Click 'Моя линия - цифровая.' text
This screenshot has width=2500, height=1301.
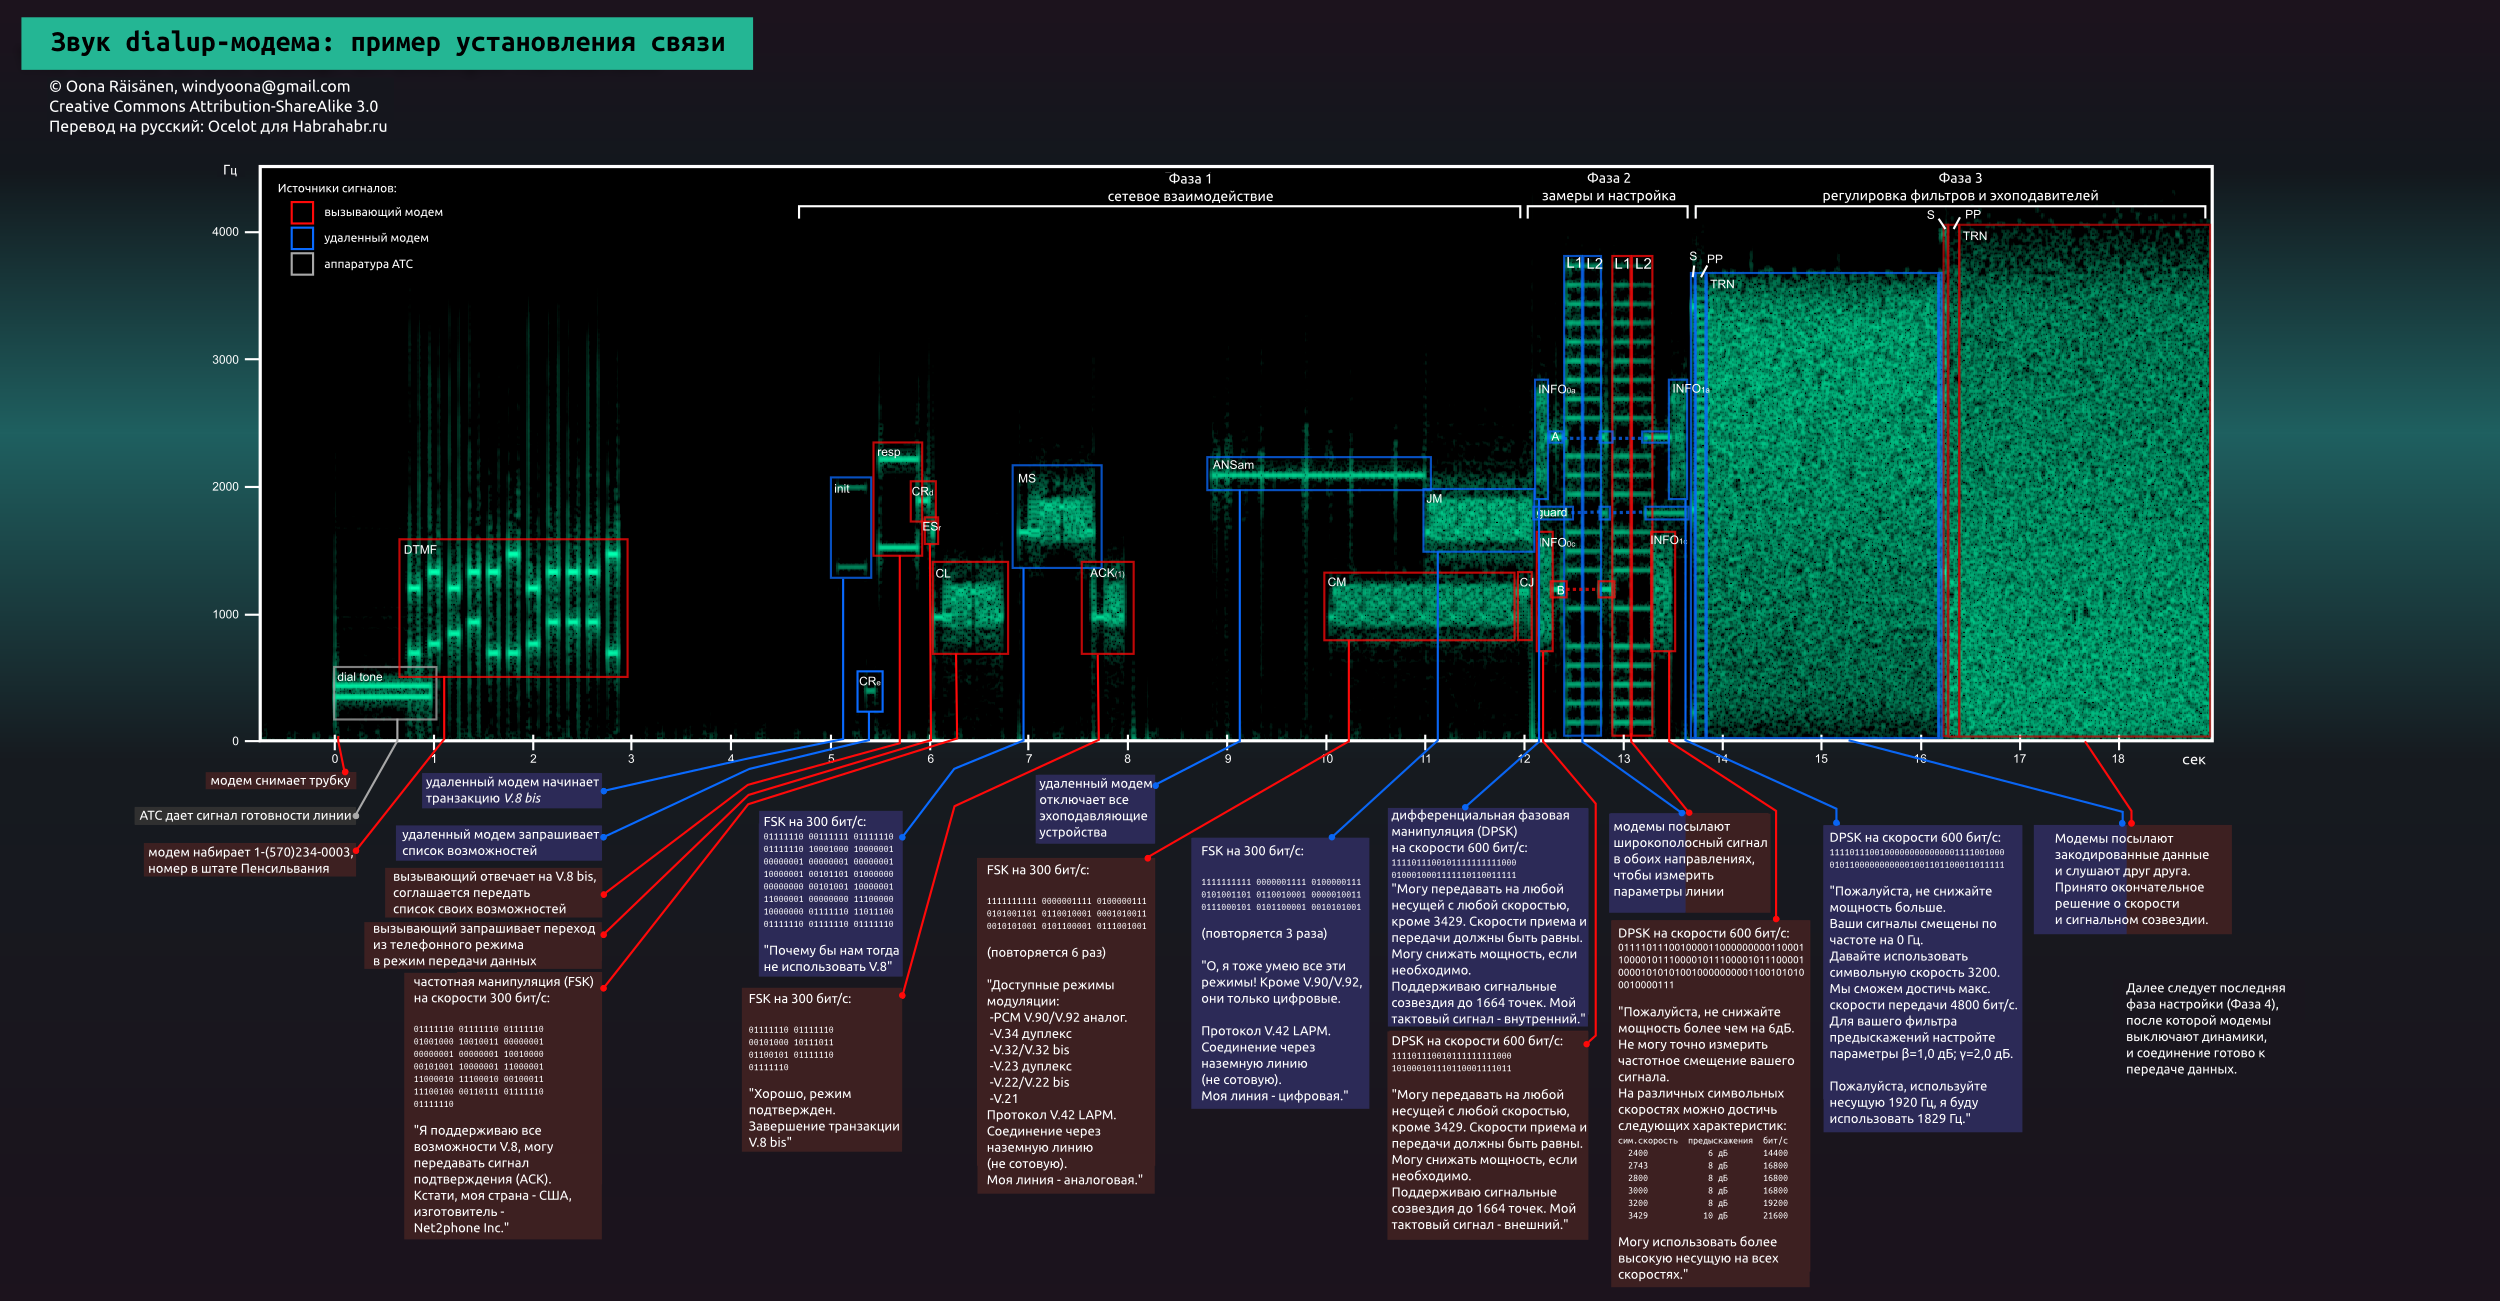click(x=1274, y=1097)
